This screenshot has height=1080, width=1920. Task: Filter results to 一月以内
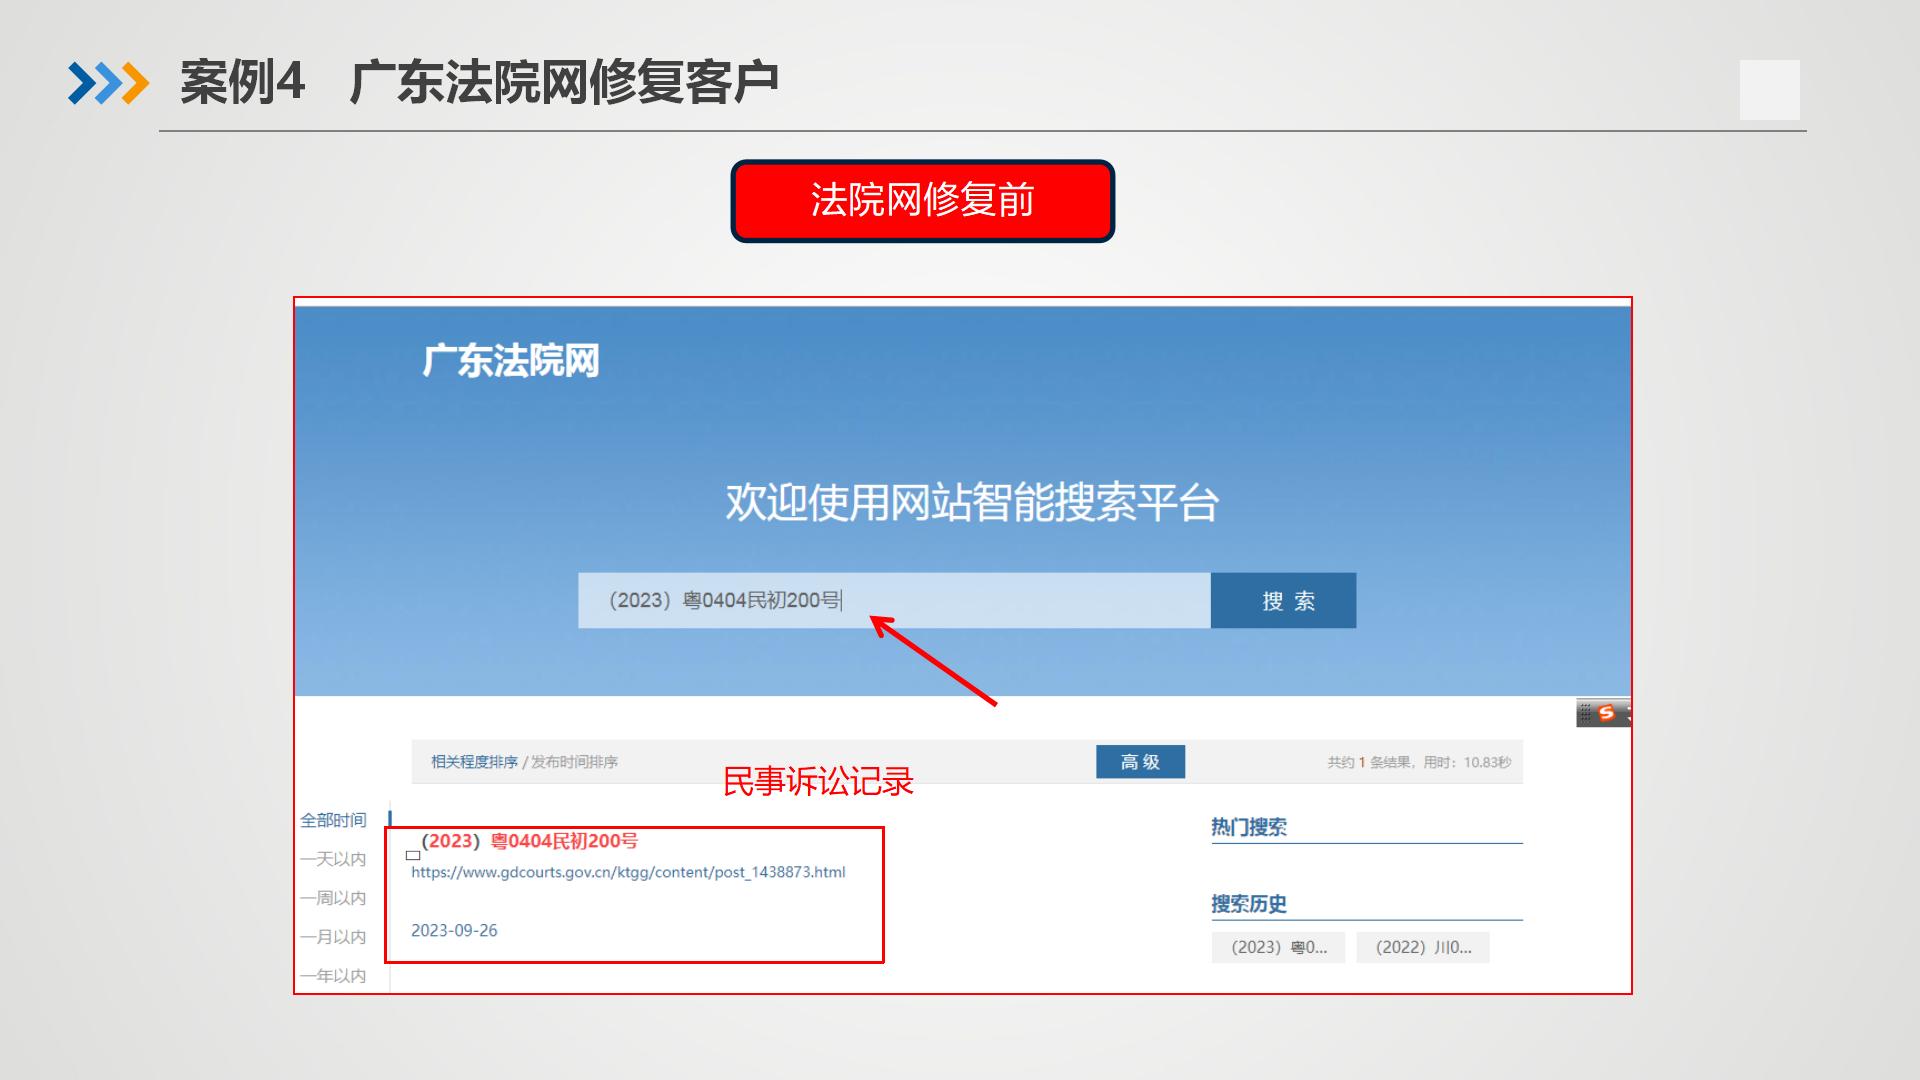pos(333,937)
